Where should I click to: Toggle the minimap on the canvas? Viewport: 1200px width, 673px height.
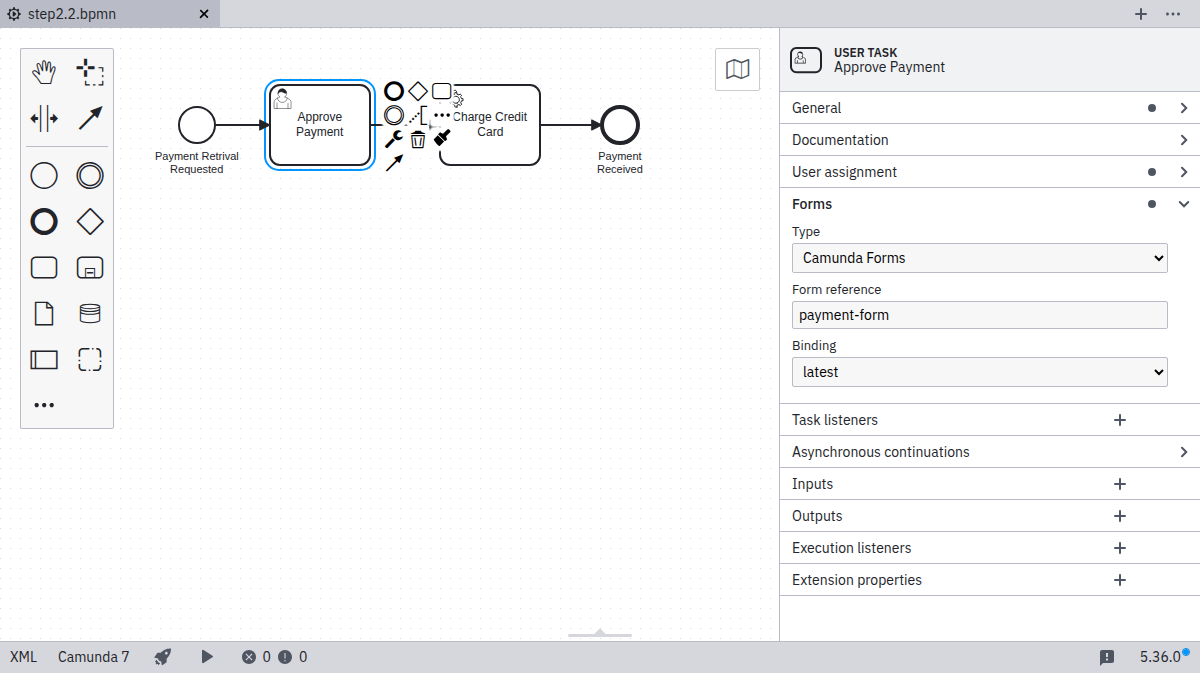(x=737, y=69)
